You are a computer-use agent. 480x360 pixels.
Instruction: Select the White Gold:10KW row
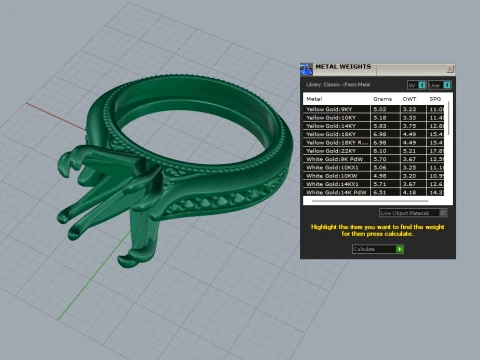(x=373, y=176)
